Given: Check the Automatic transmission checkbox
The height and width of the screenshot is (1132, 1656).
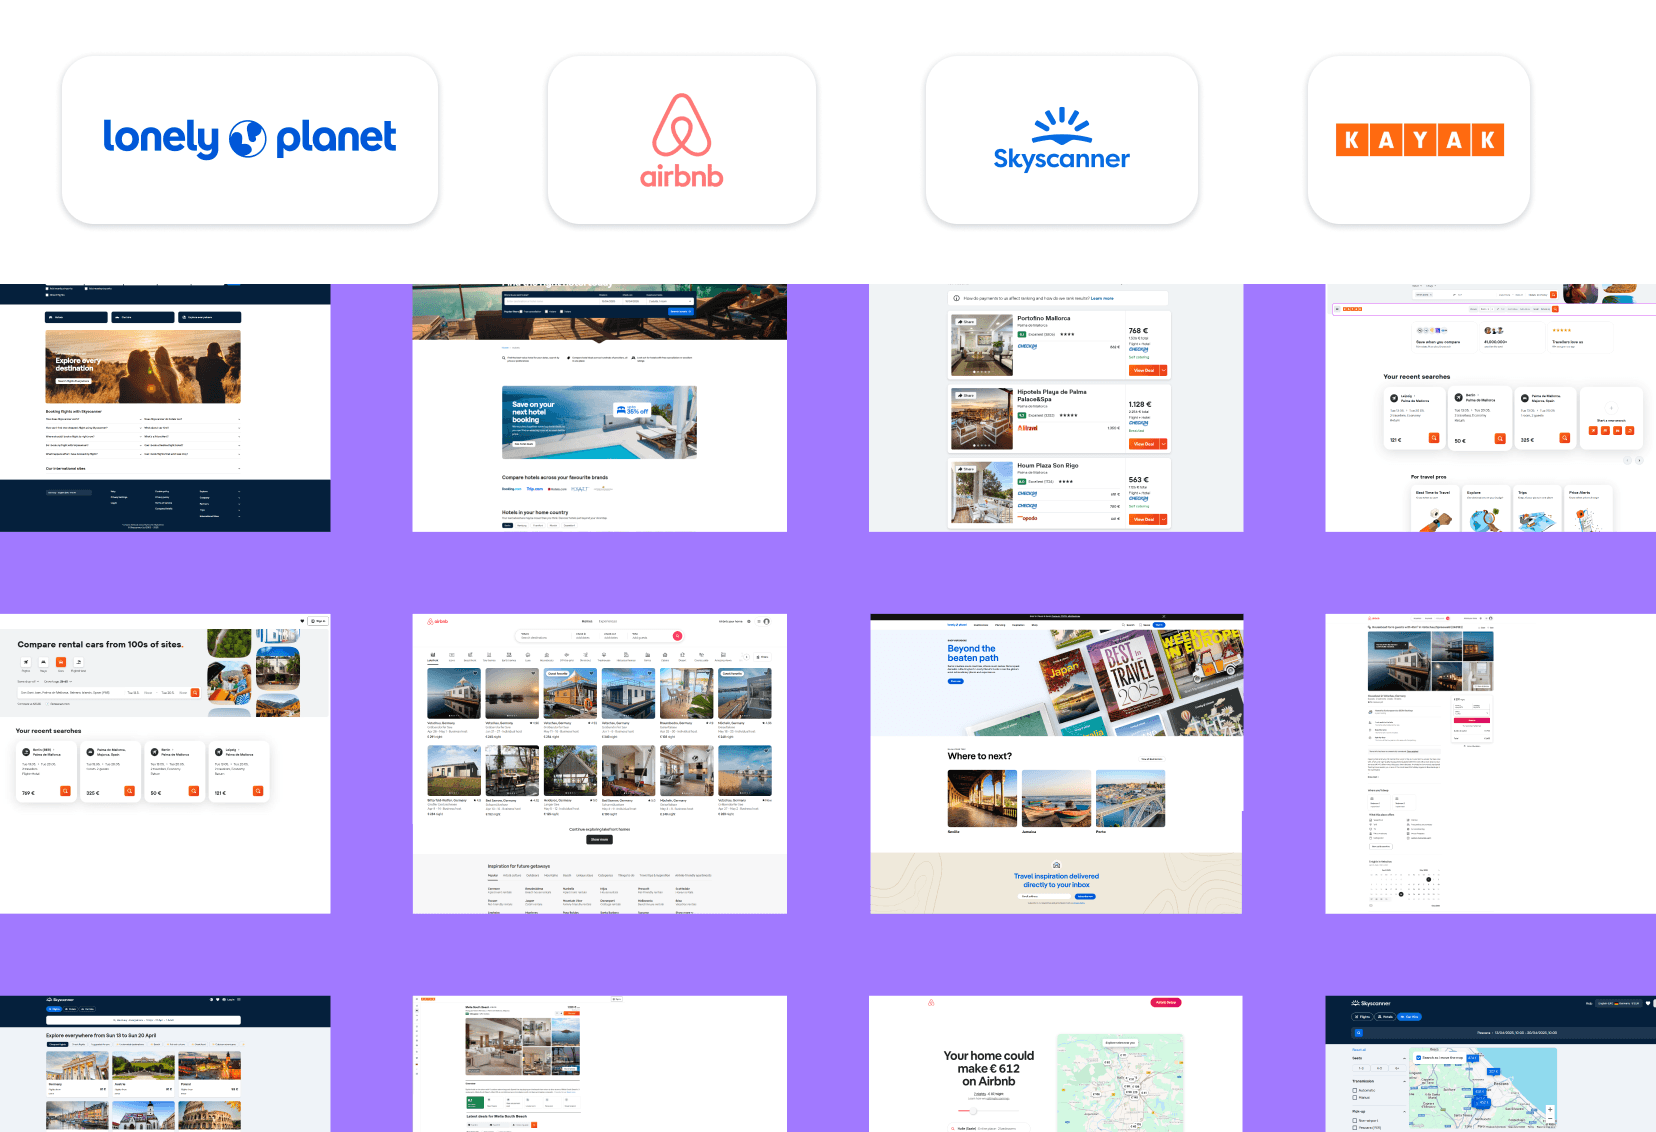Looking at the screenshot, I should click(1355, 1090).
